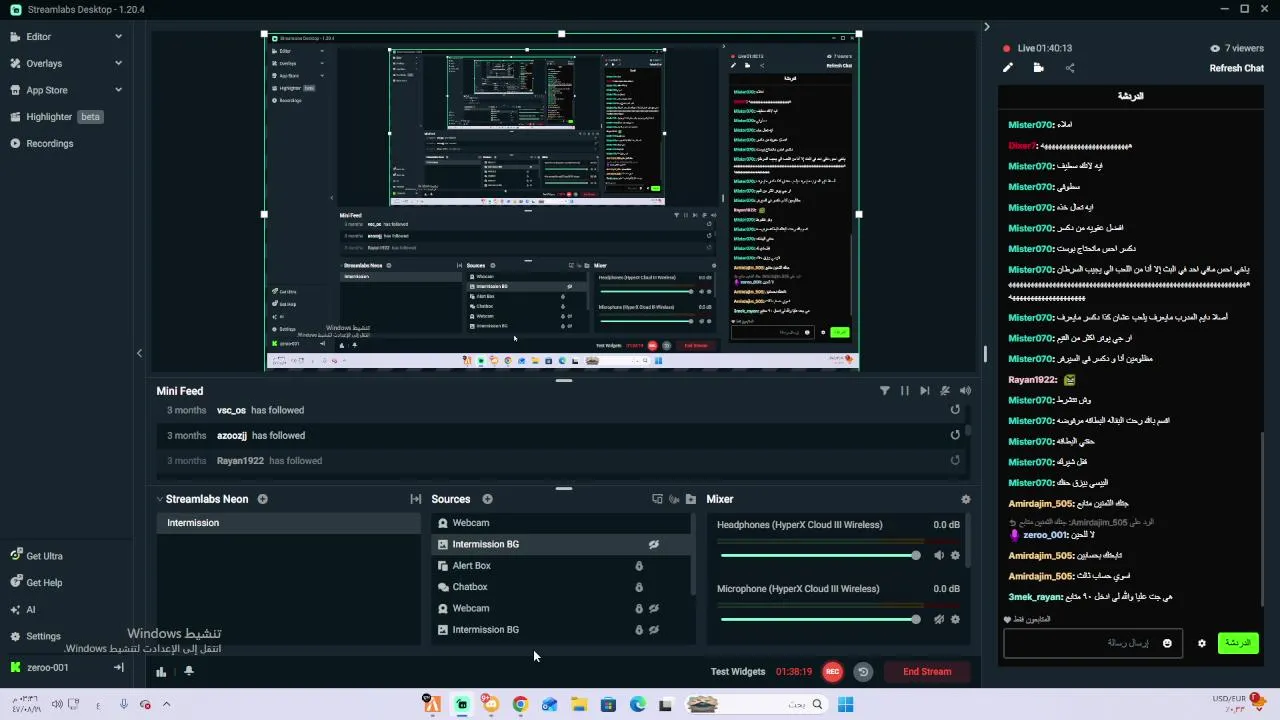The height and width of the screenshot is (720, 1280).
Task: Click Test Widgets
Action: [738, 672]
